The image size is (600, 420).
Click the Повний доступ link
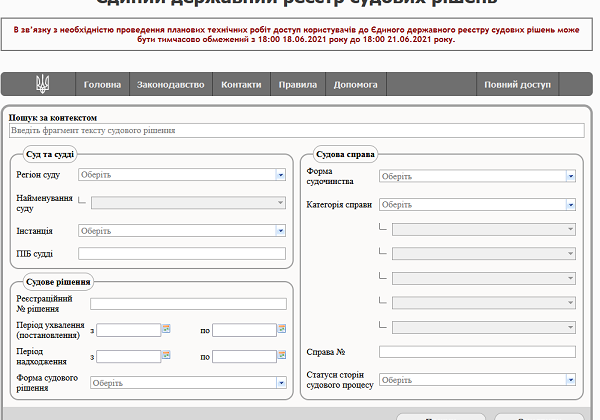[517, 85]
